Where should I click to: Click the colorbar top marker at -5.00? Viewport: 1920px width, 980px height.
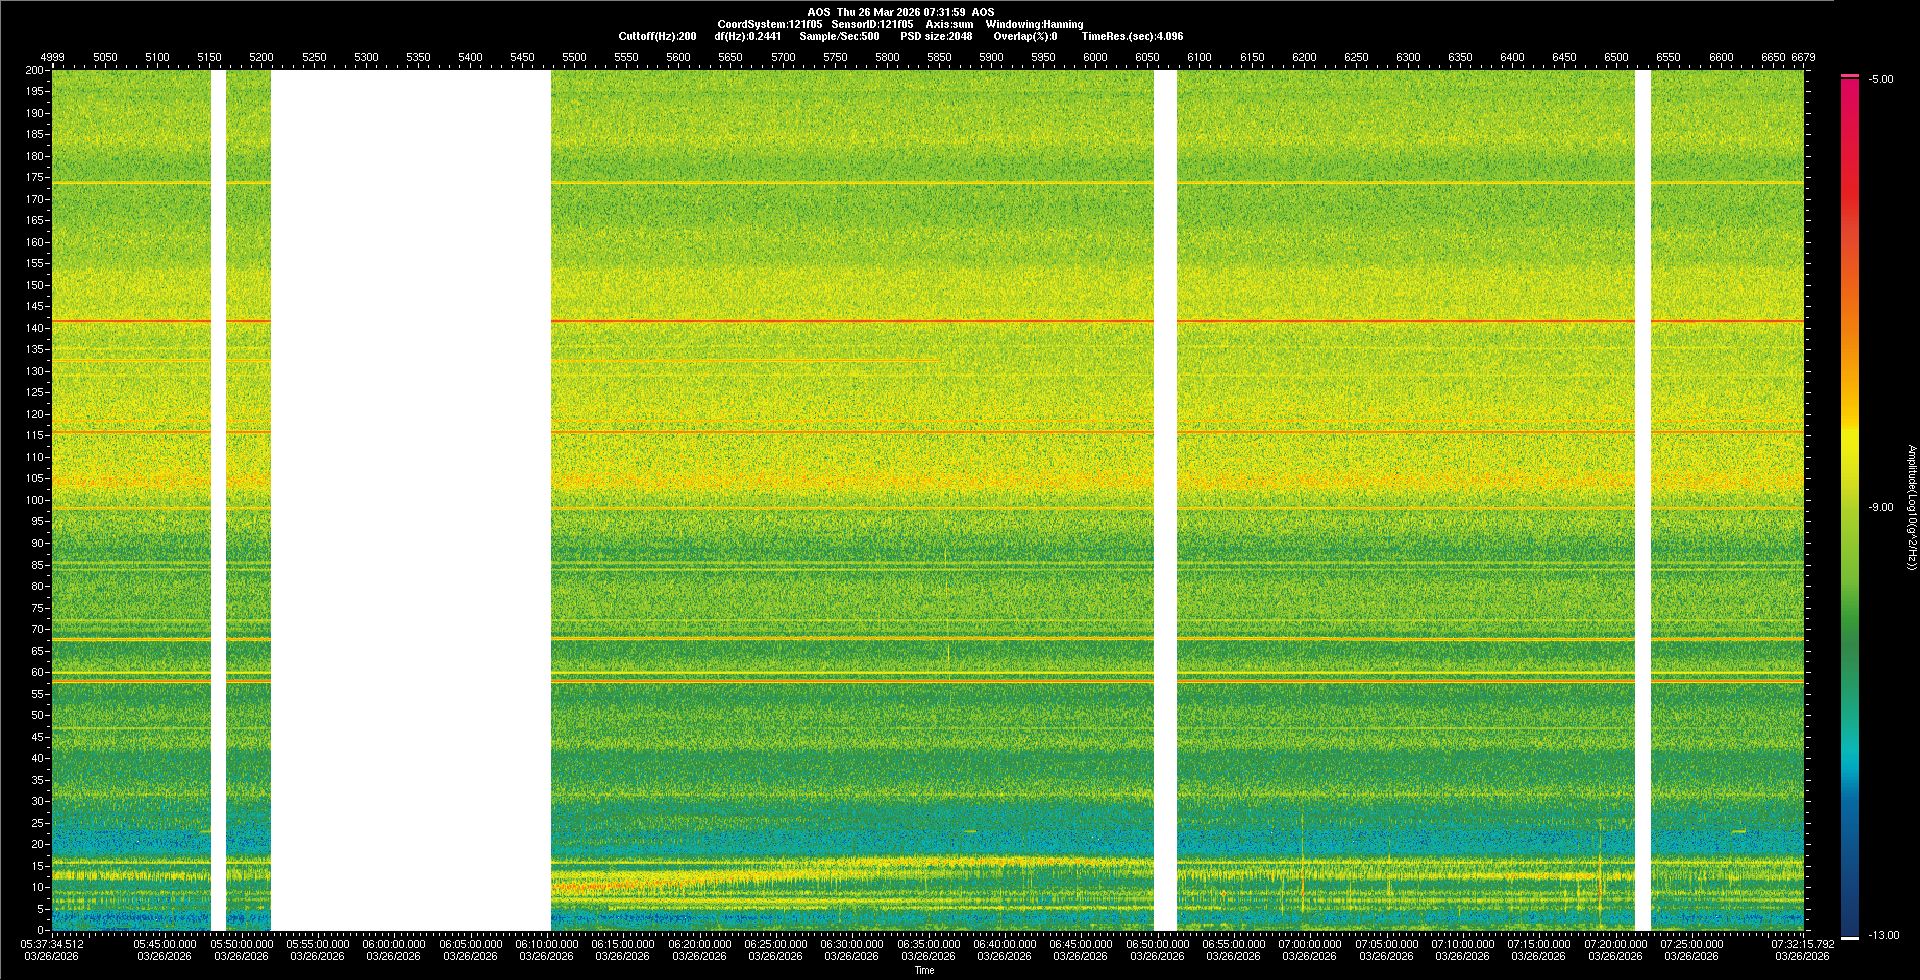(1850, 76)
